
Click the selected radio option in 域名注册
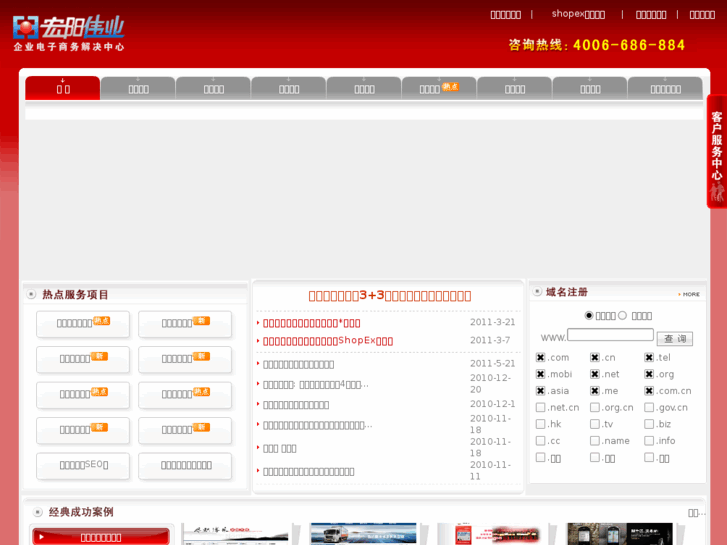[589, 315]
